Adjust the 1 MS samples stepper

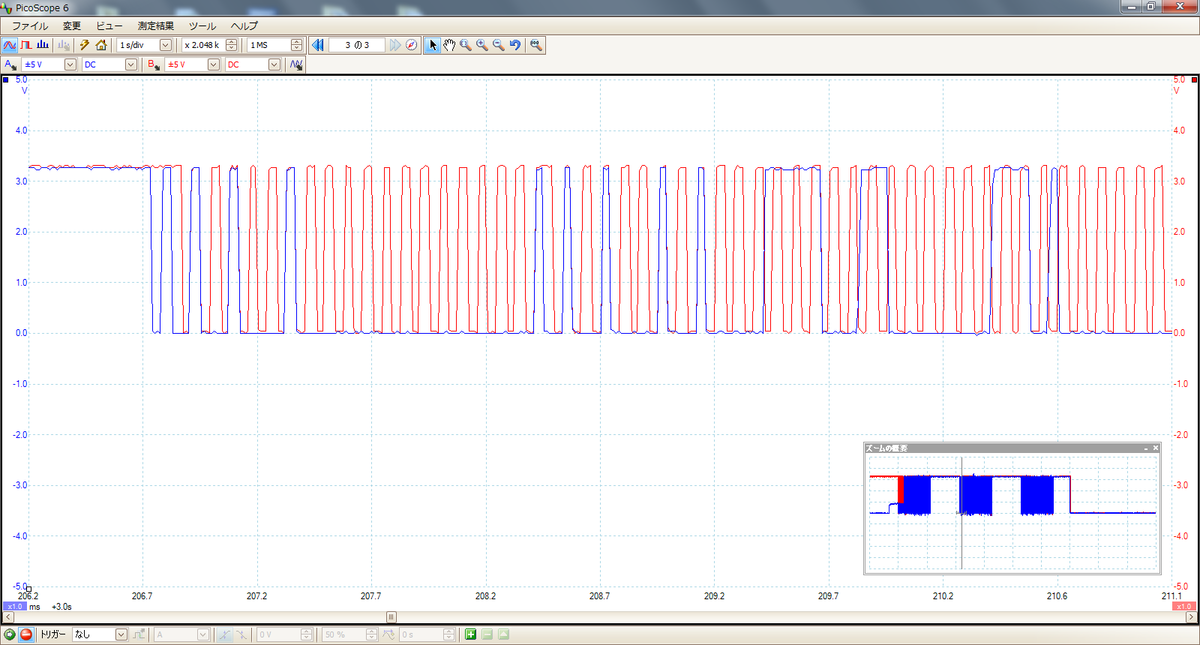tap(296, 45)
